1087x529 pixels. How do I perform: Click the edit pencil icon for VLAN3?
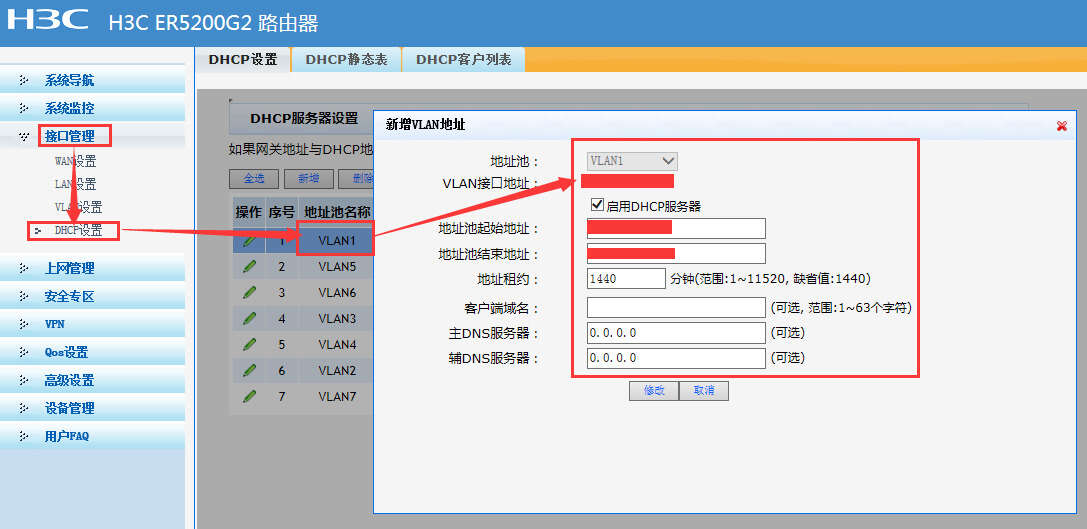click(x=249, y=318)
